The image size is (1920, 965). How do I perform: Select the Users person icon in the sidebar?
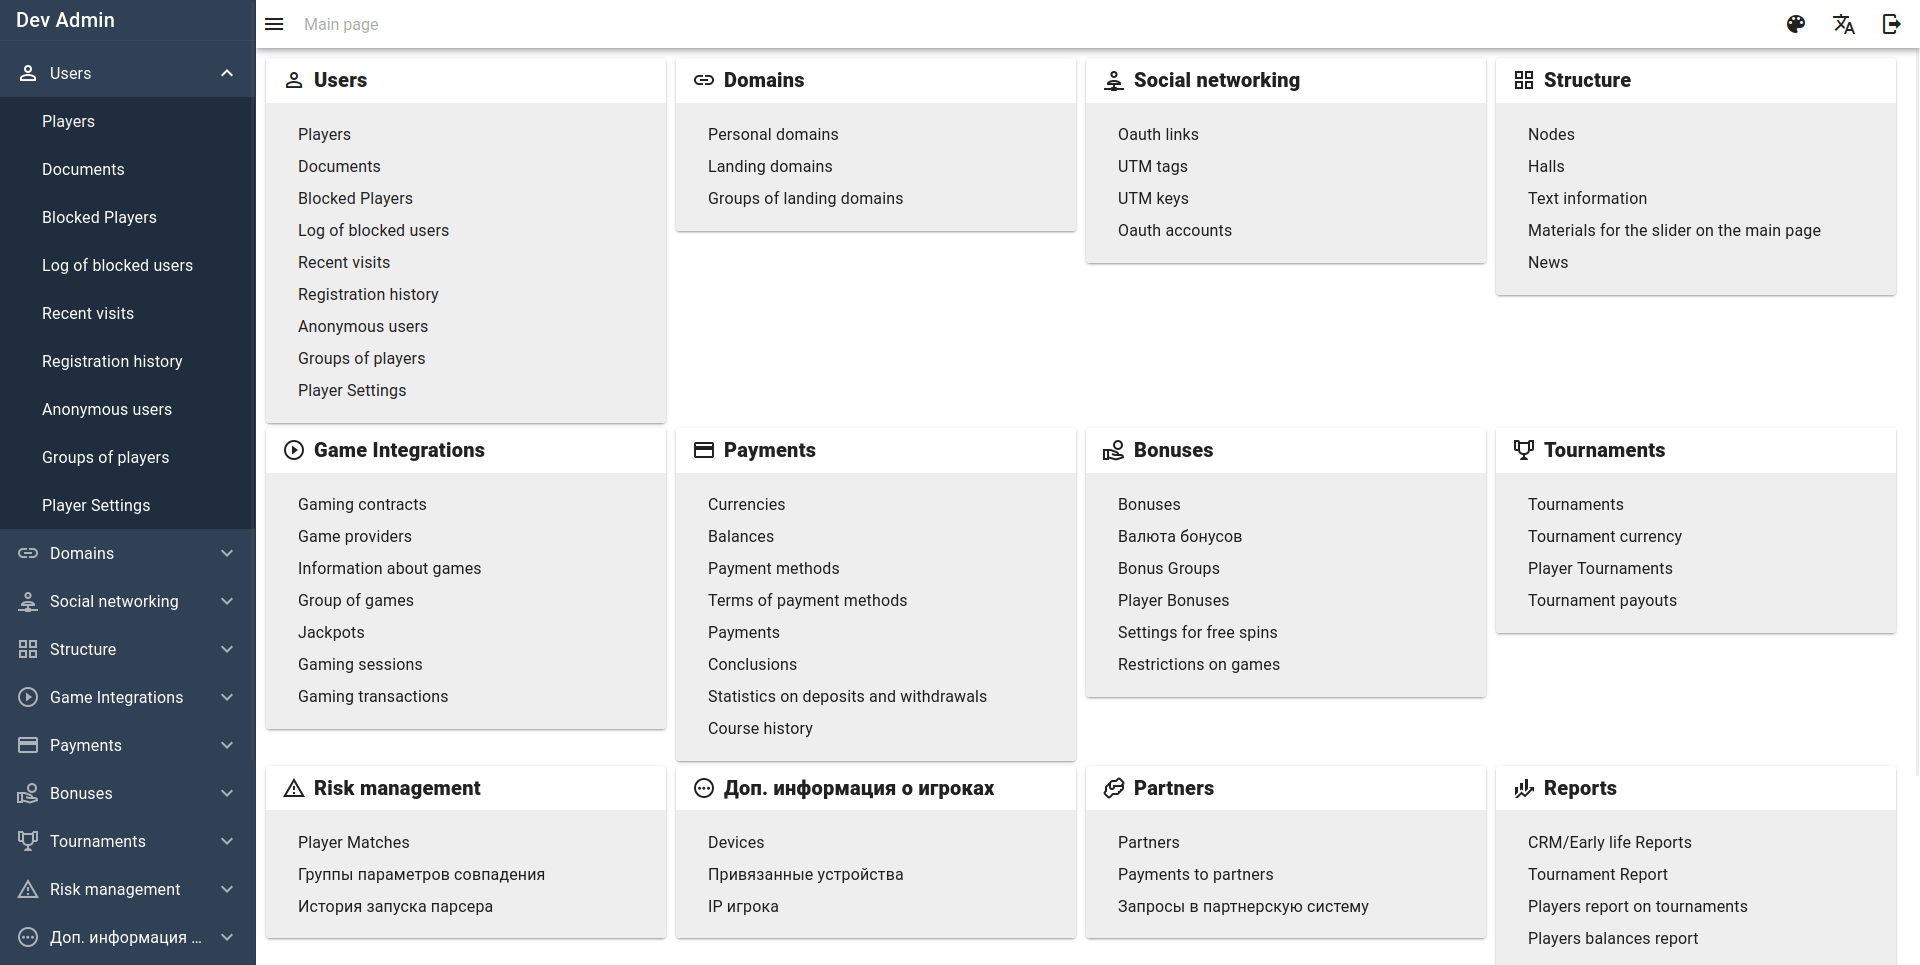(x=26, y=72)
